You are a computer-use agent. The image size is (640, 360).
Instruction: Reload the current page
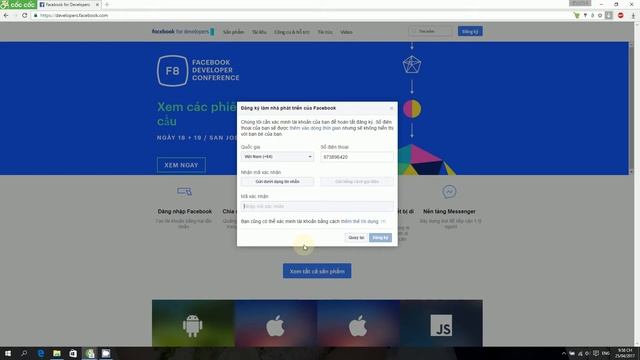coord(24,16)
